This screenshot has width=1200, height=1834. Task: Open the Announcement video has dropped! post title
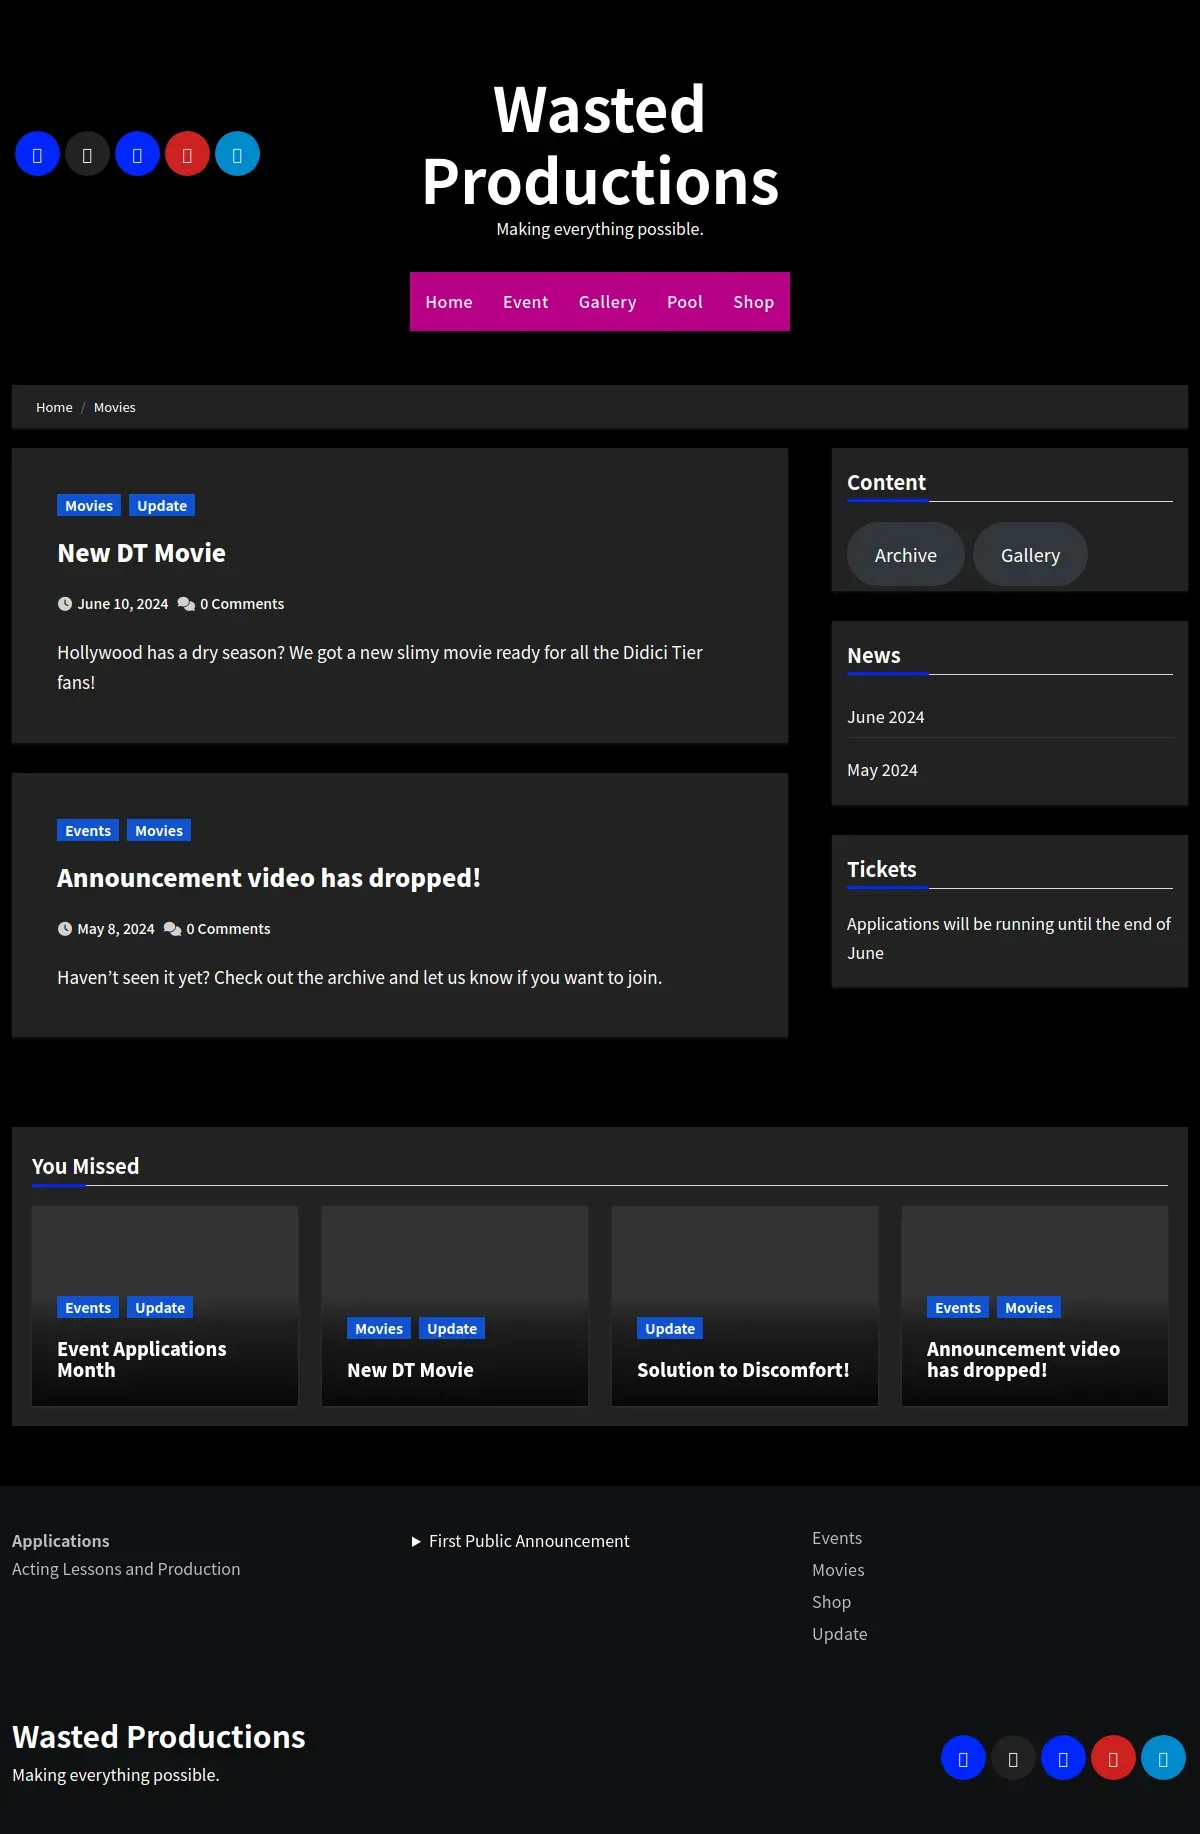coord(269,878)
